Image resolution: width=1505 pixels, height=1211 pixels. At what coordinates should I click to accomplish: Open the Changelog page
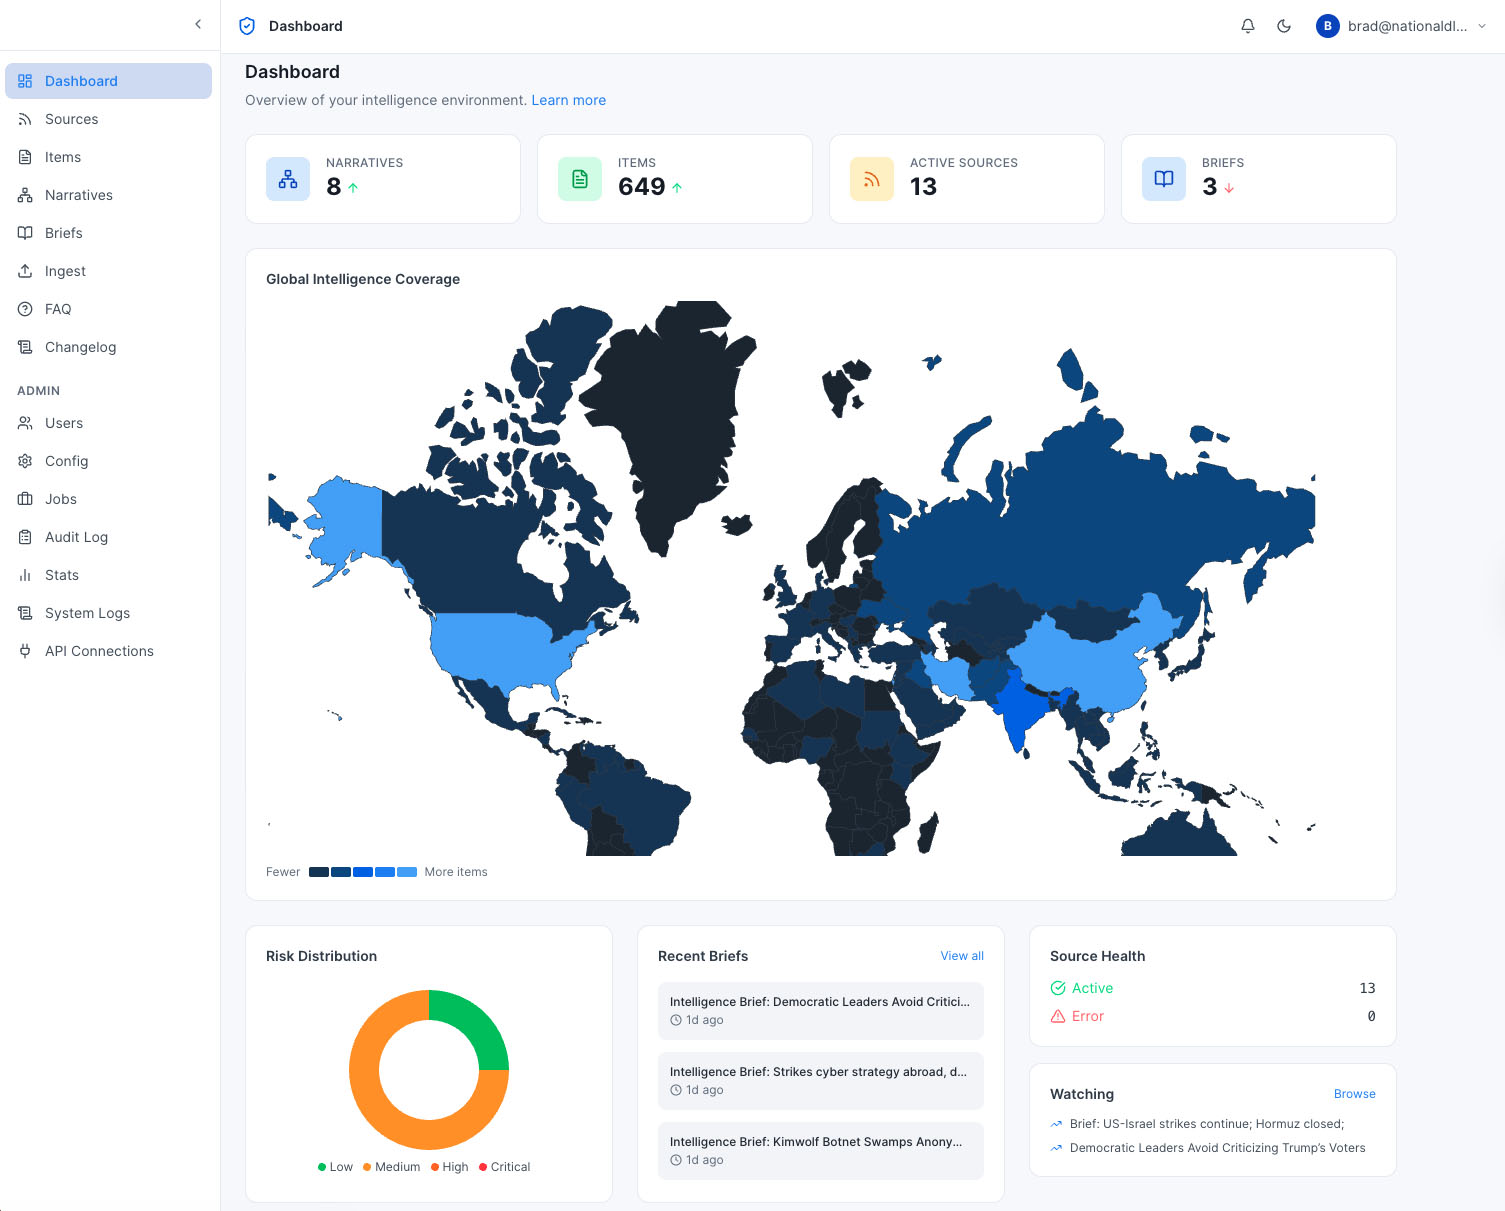(80, 346)
